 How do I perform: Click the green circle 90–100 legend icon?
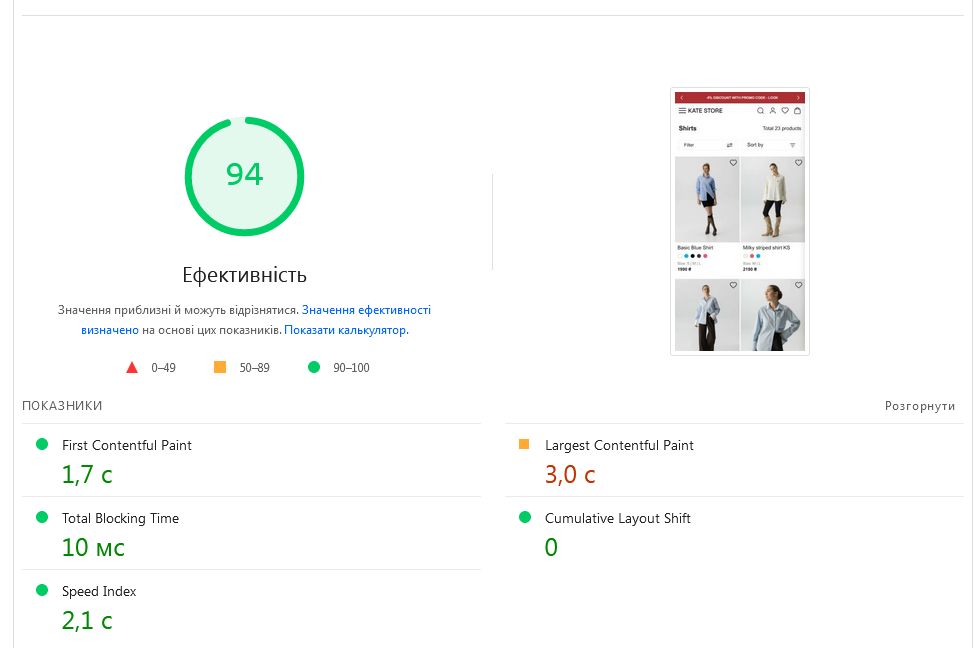tap(314, 367)
